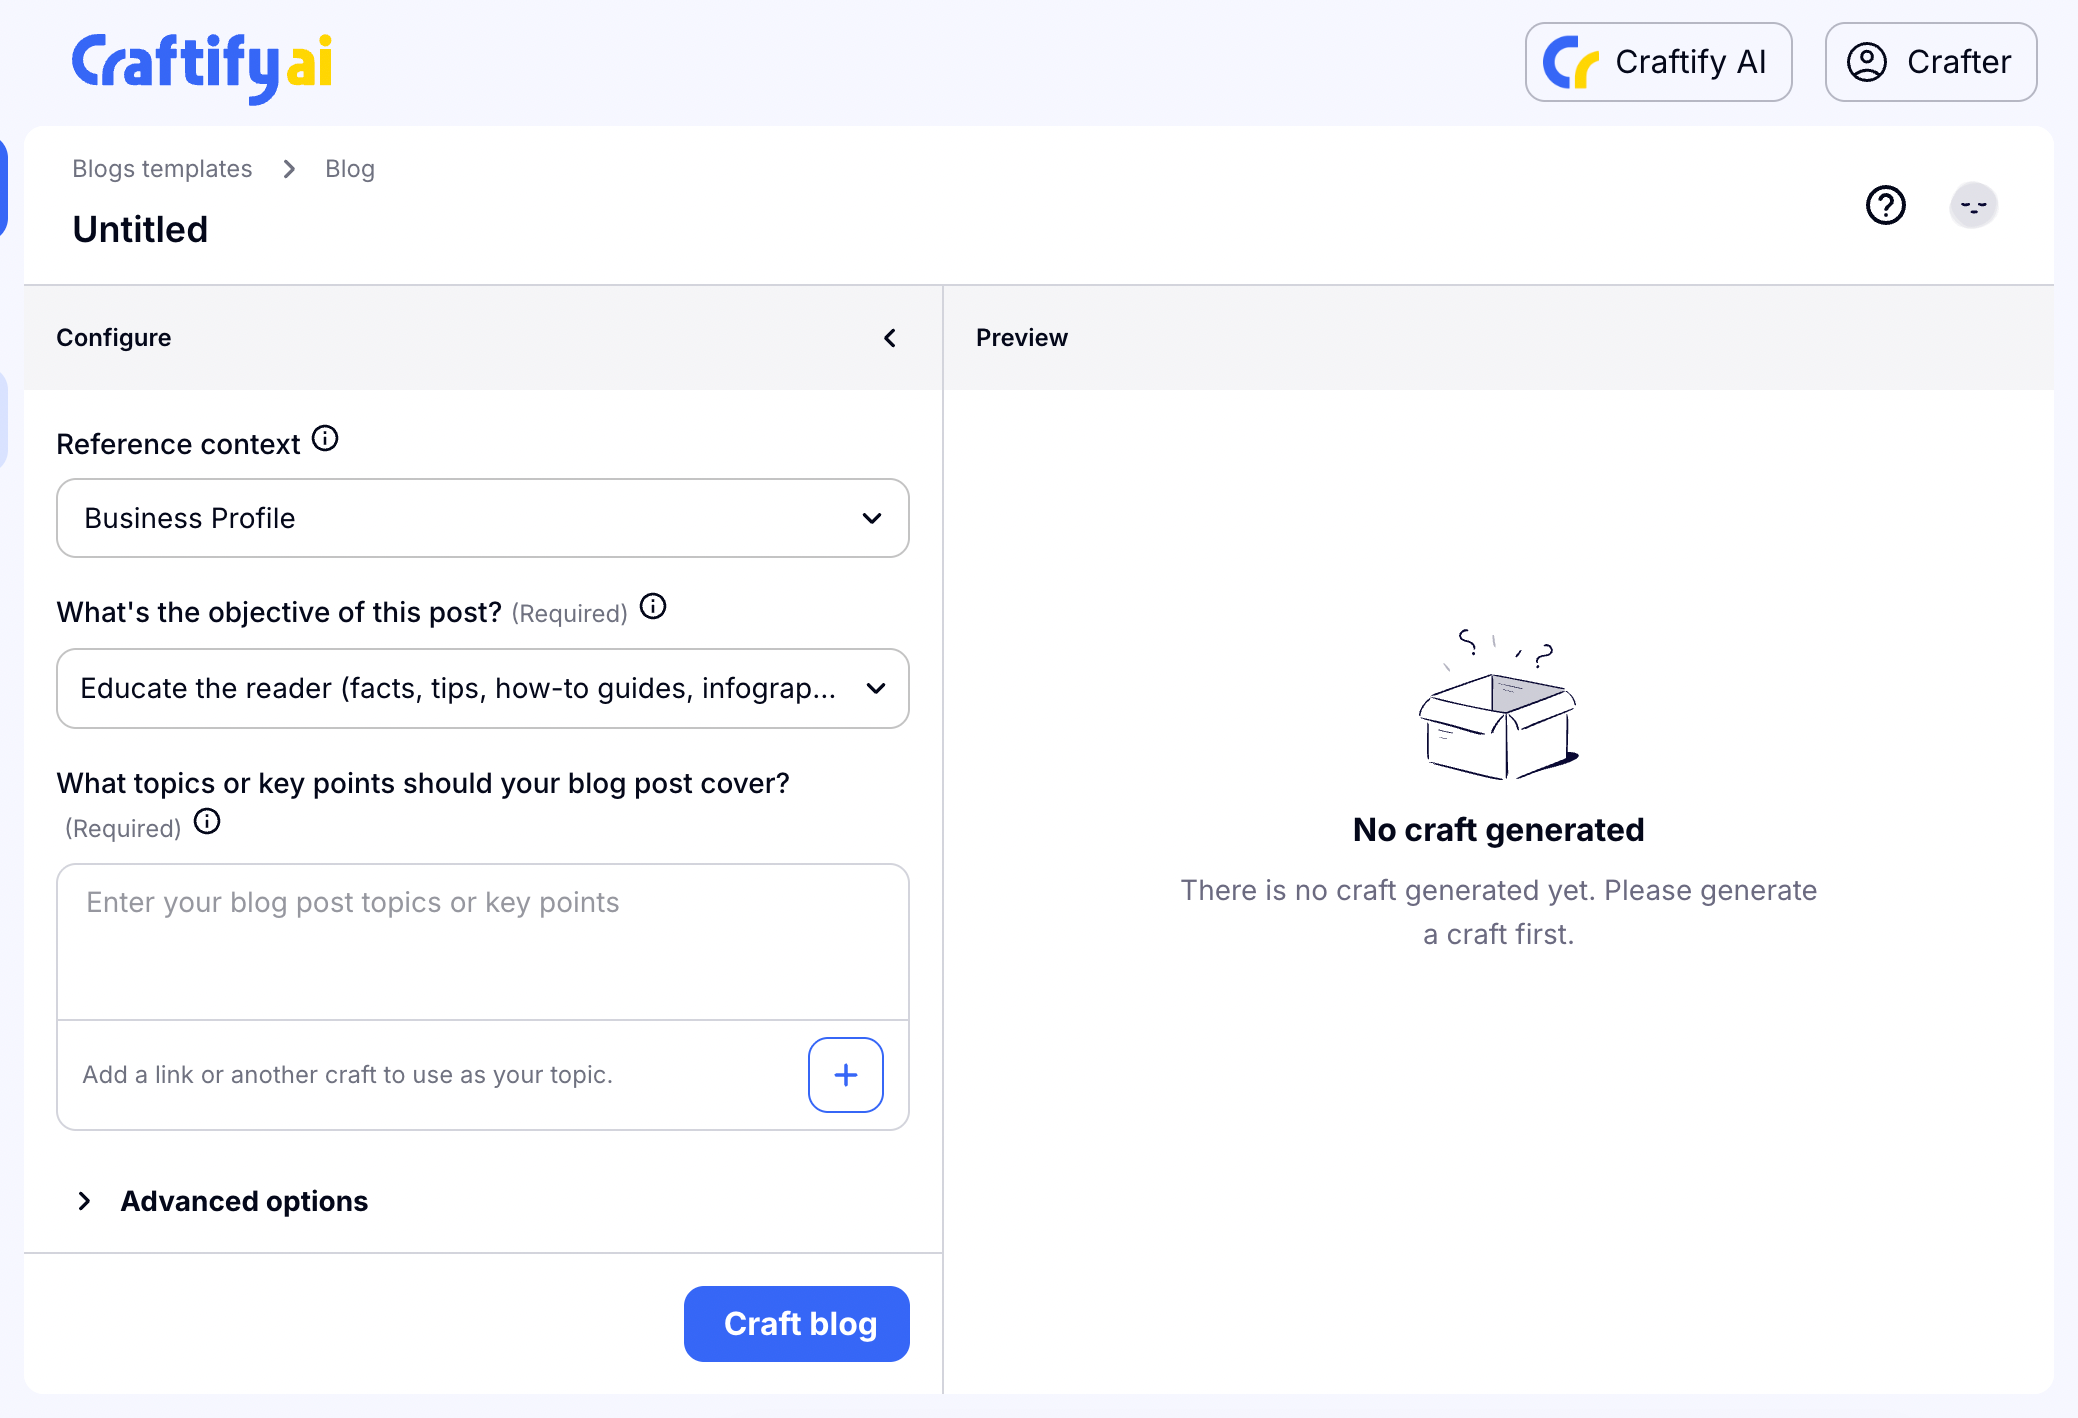
Task: Click into blog post topics text area
Action: (482, 940)
